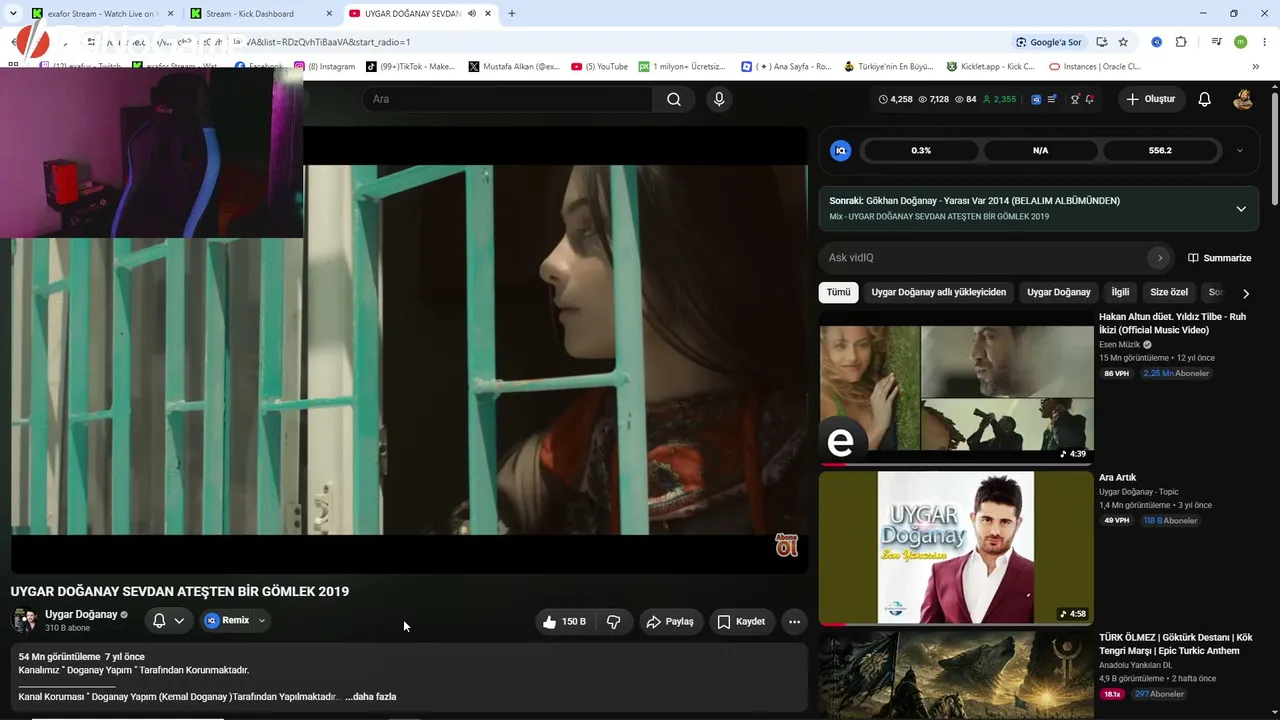Save video with Kaydet button
Viewport: 1280px width, 720px height.
pos(741,622)
